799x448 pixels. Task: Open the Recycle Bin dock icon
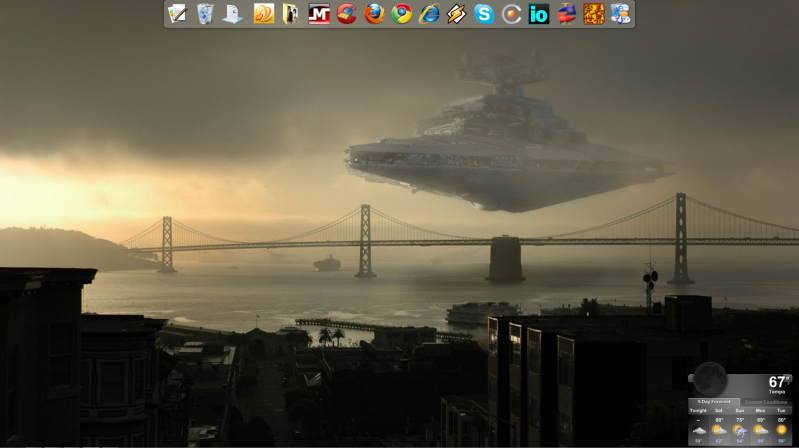[205, 14]
